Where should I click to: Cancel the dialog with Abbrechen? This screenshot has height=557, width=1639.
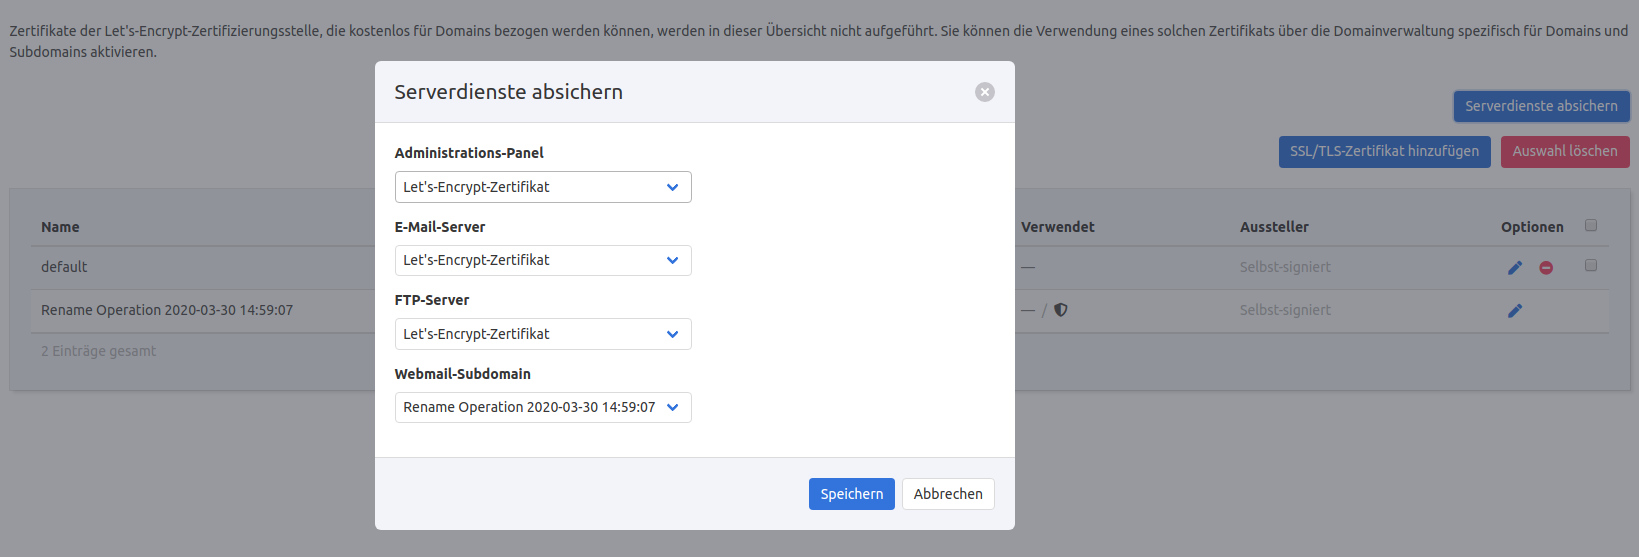point(947,494)
